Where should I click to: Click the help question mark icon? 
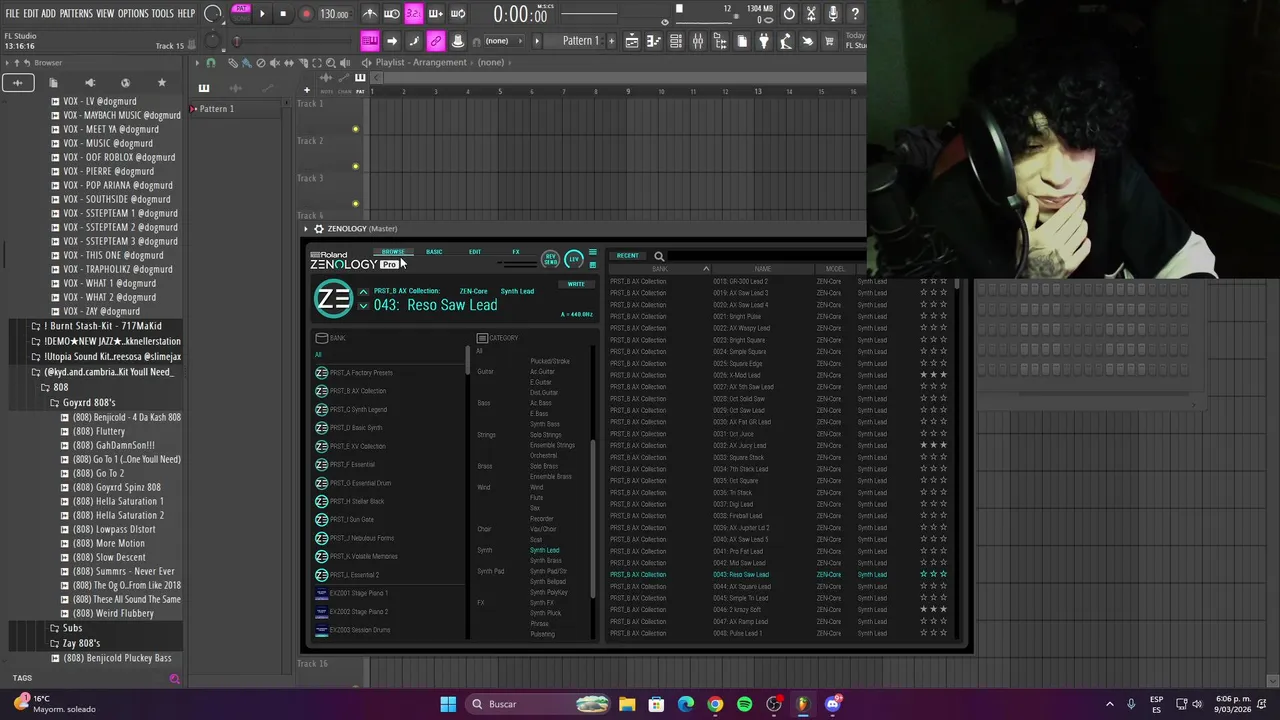point(855,14)
